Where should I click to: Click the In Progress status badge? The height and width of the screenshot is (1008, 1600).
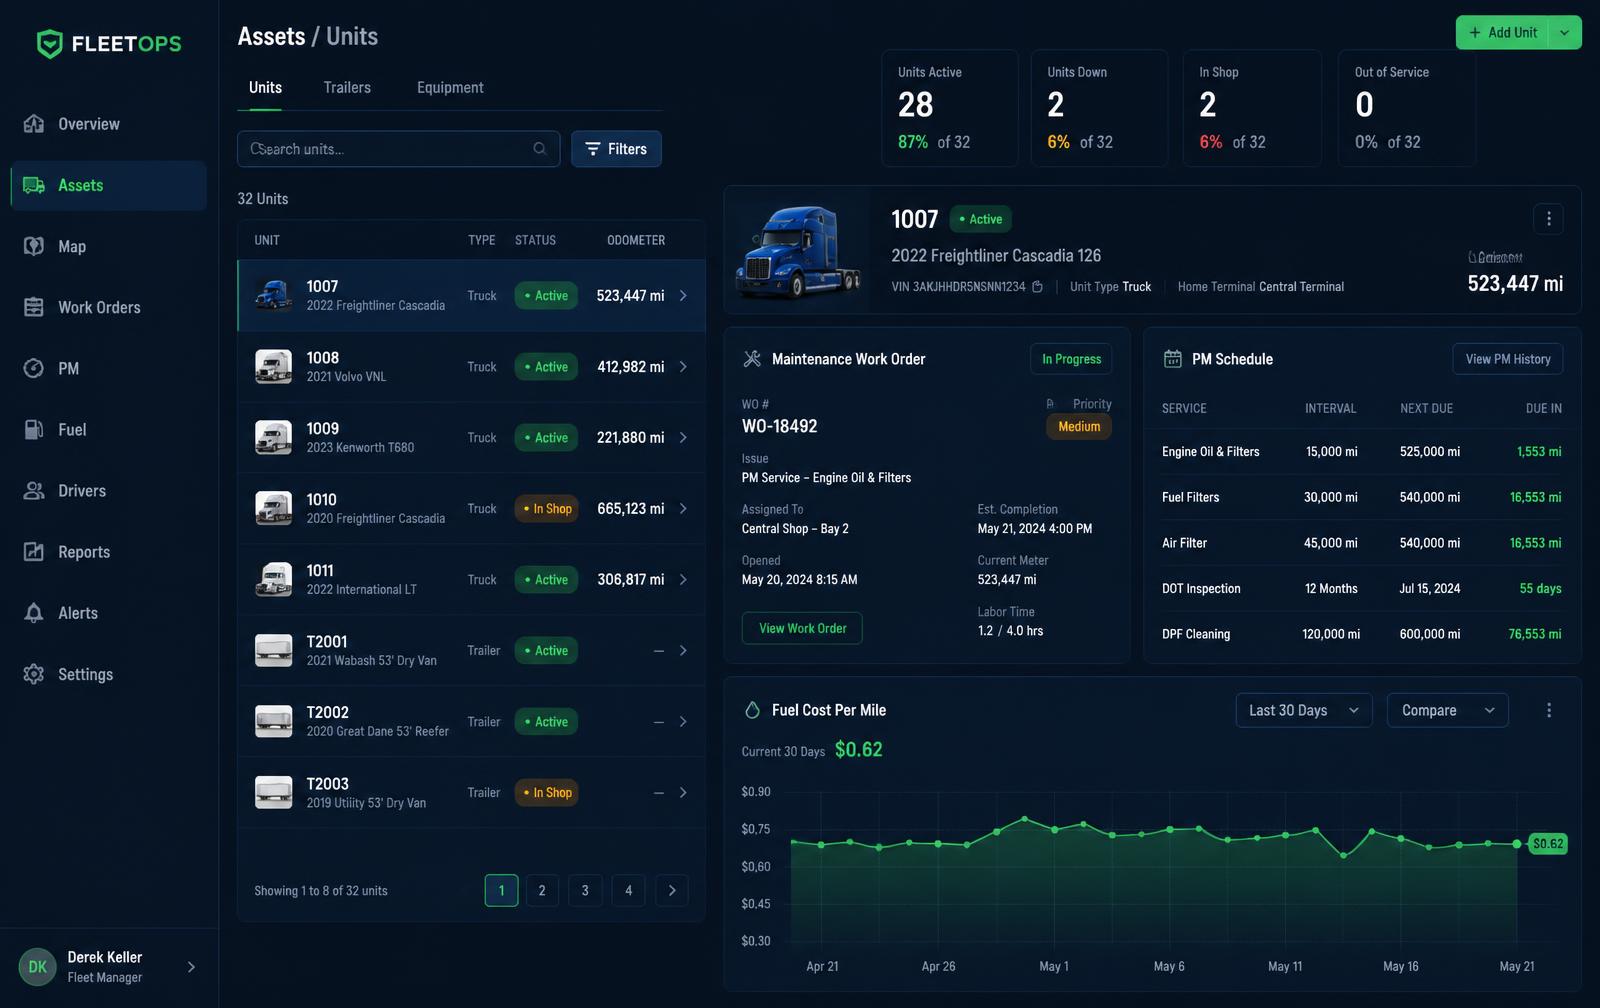point(1071,359)
